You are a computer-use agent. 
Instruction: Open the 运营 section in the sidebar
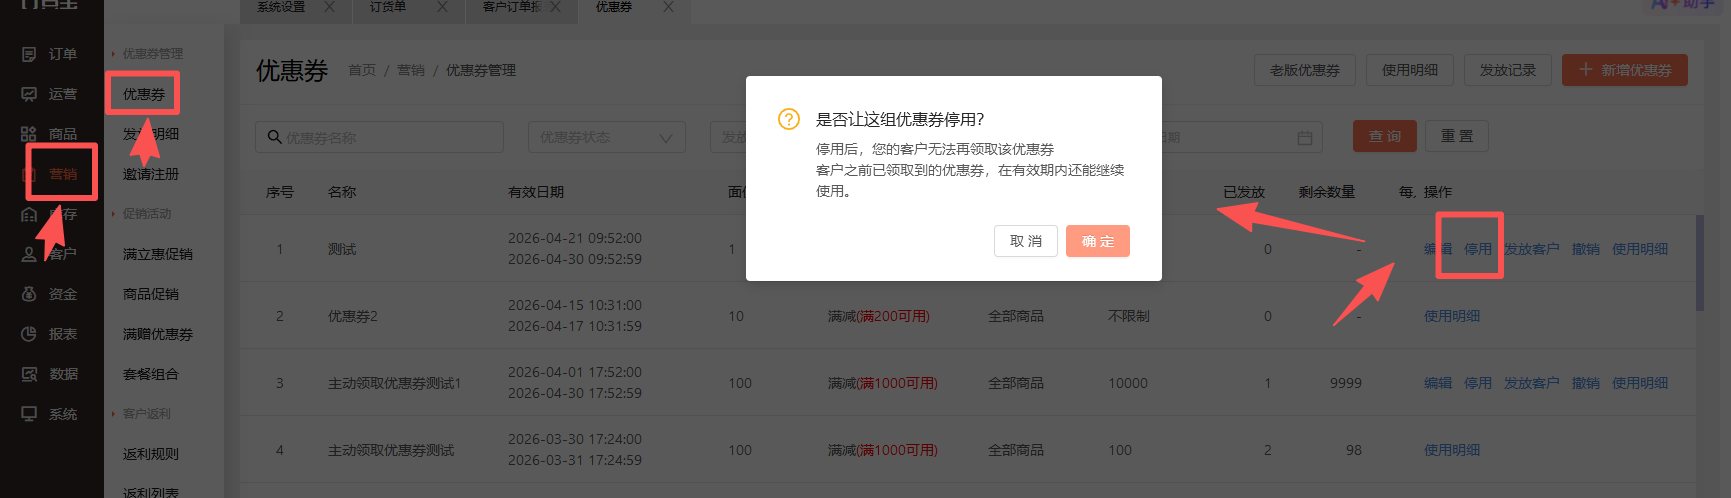(x=50, y=94)
